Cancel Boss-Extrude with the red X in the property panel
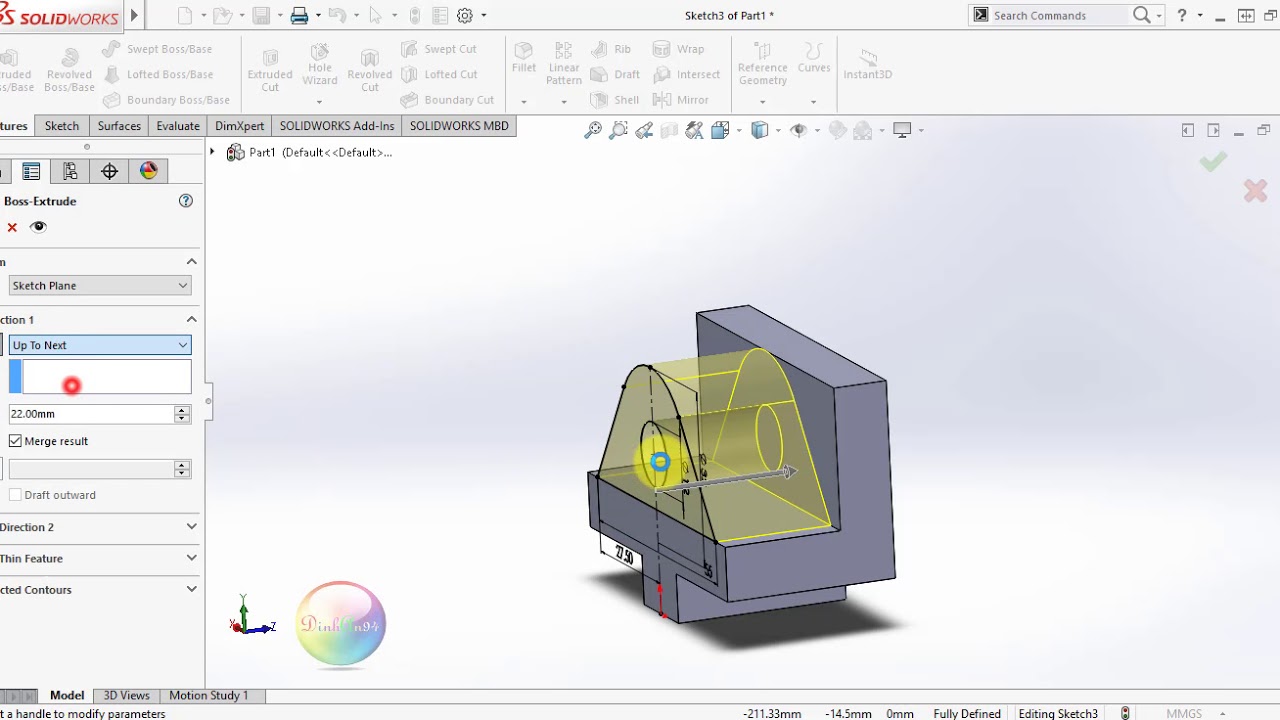Screen dimensions: 1280x720 12,227
